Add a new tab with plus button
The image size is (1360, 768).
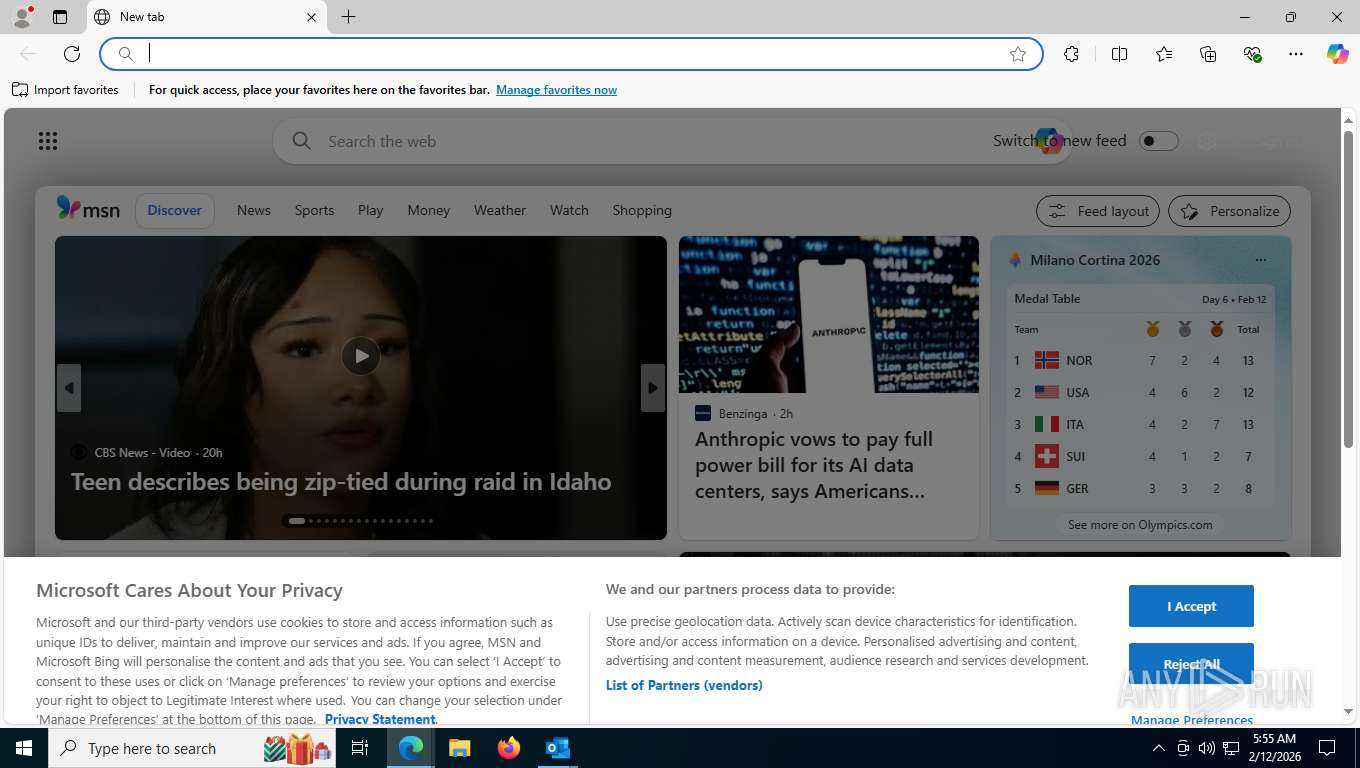click(348, 17)
